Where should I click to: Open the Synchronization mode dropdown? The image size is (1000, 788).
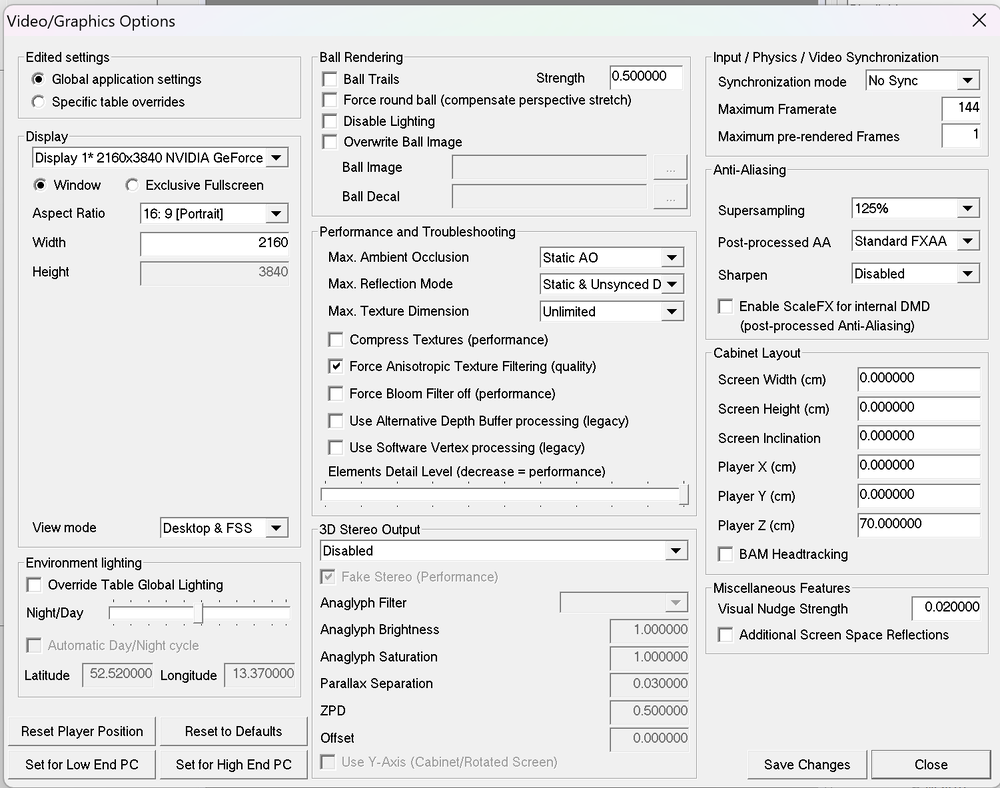pos(922,80)
